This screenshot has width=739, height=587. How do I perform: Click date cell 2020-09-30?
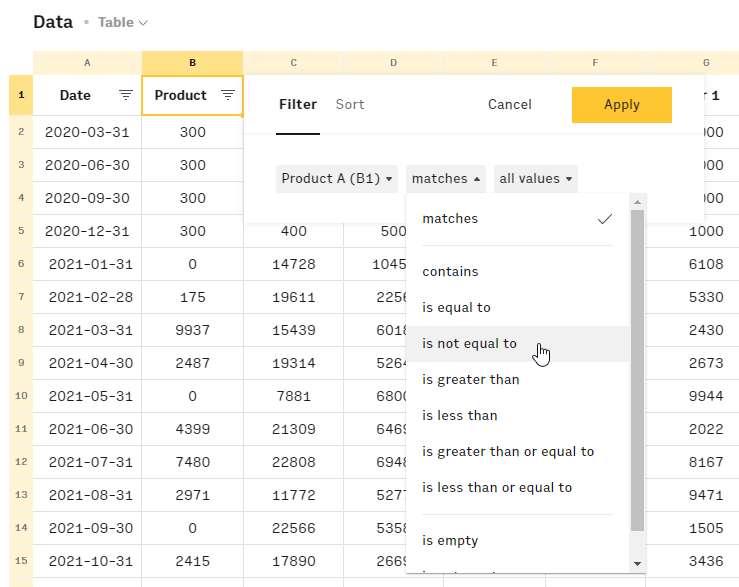click(87, 198)
